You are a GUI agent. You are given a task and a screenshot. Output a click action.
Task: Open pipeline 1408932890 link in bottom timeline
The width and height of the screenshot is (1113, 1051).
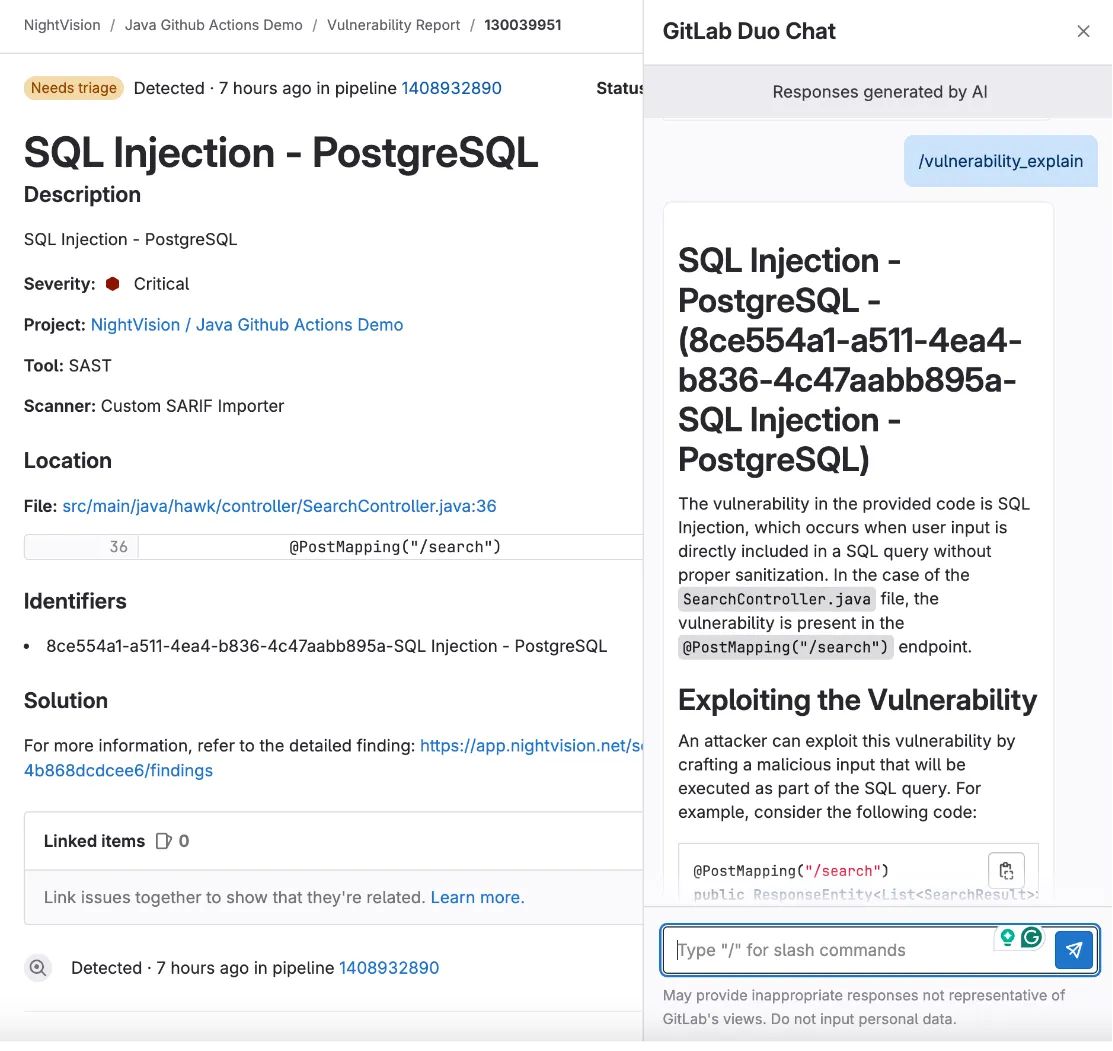click(389, 967)
